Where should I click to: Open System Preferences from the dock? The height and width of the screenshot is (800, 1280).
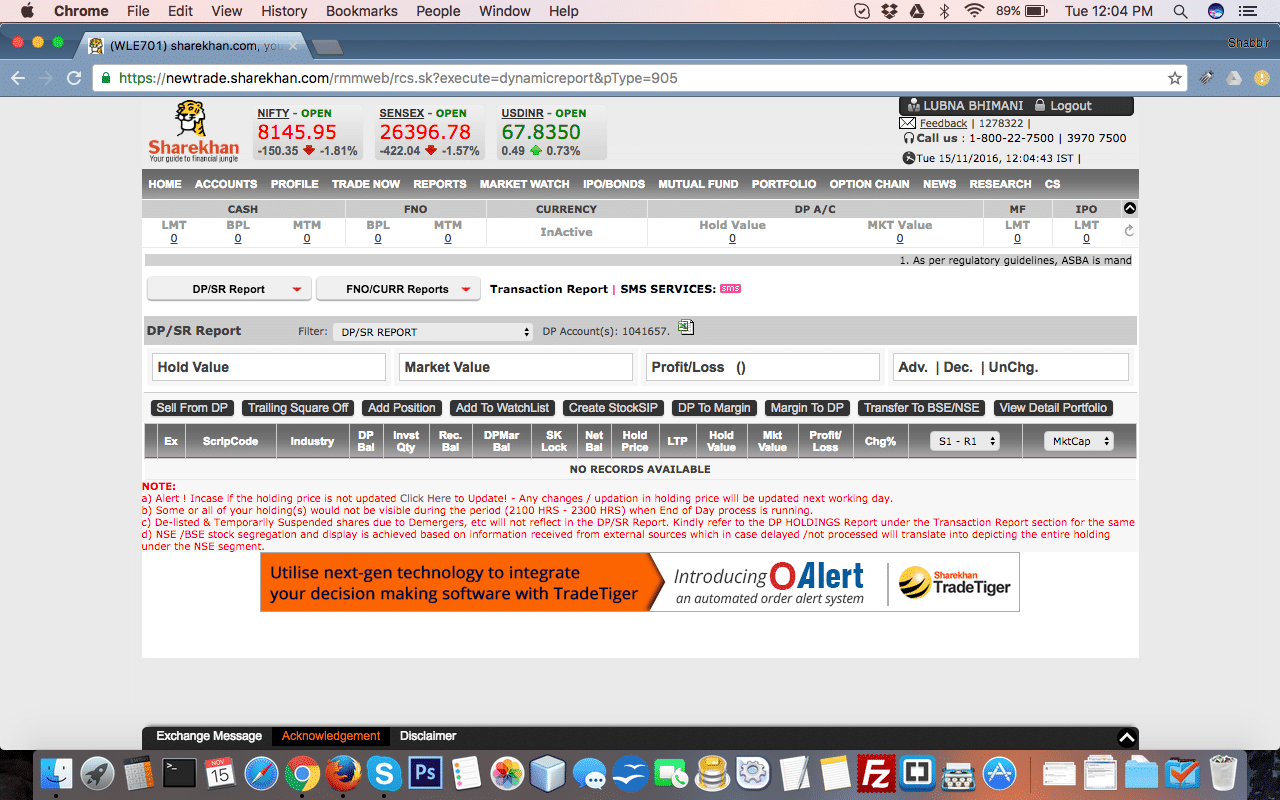tap(752, 773)
